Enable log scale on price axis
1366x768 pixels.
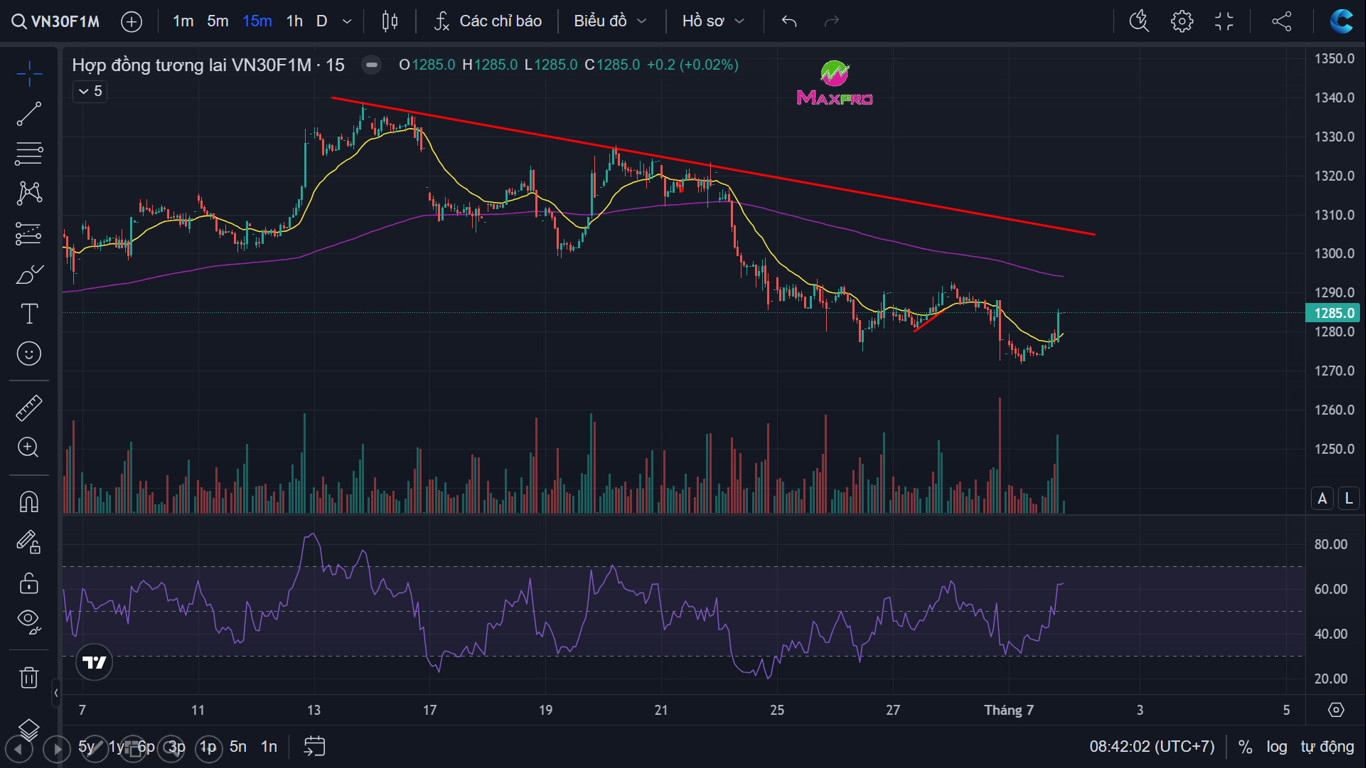(x=1277, y=746)
